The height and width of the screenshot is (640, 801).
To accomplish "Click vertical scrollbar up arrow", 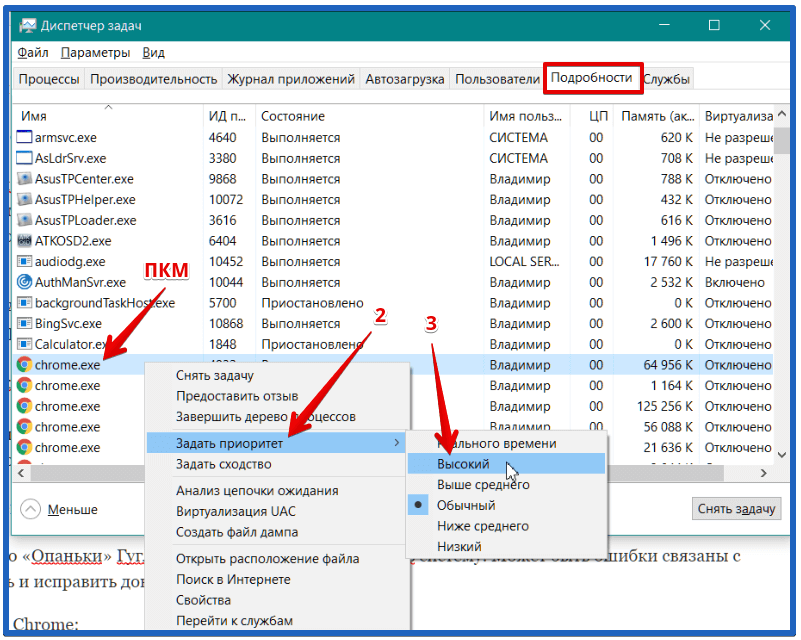I will [x=782, y=114].
